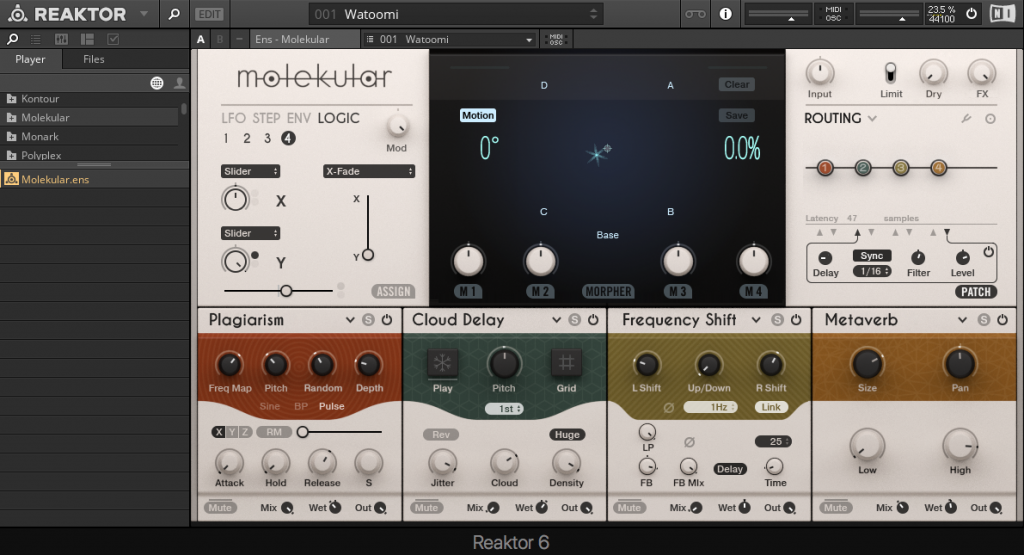Solo the Metaverb effect with S
This screenshot has height=555, width=1024.
coord(984,319)
